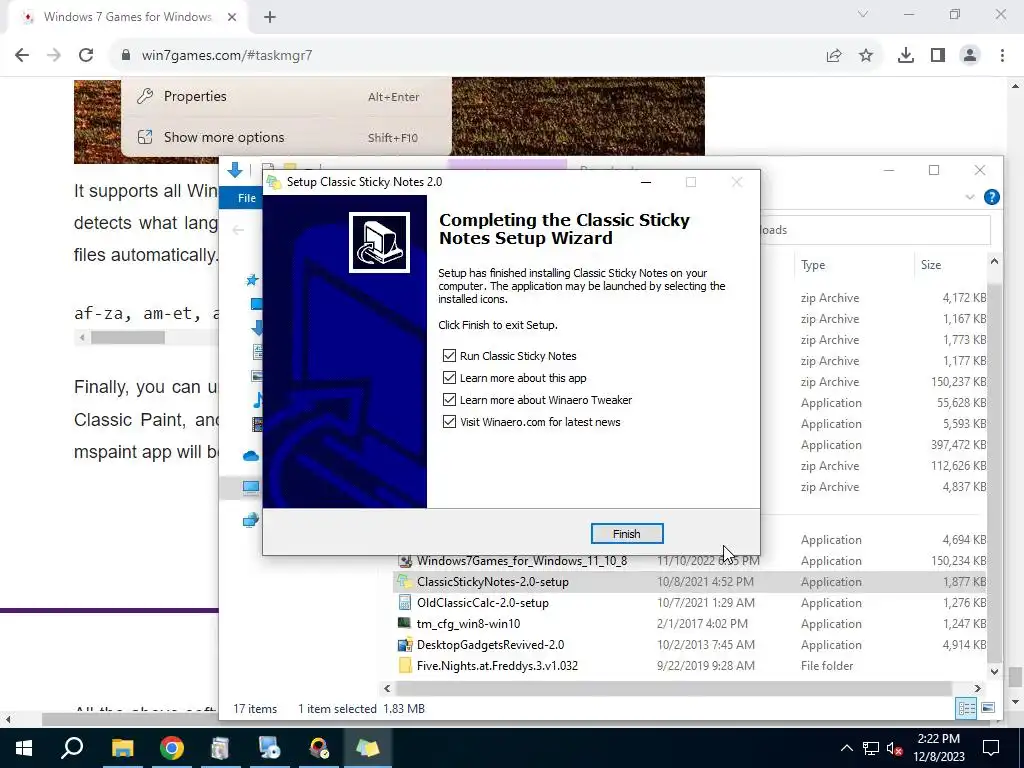Bookmark this page with star icon
This screenshot has height=768, width=1024.
(x=866, y=56)
